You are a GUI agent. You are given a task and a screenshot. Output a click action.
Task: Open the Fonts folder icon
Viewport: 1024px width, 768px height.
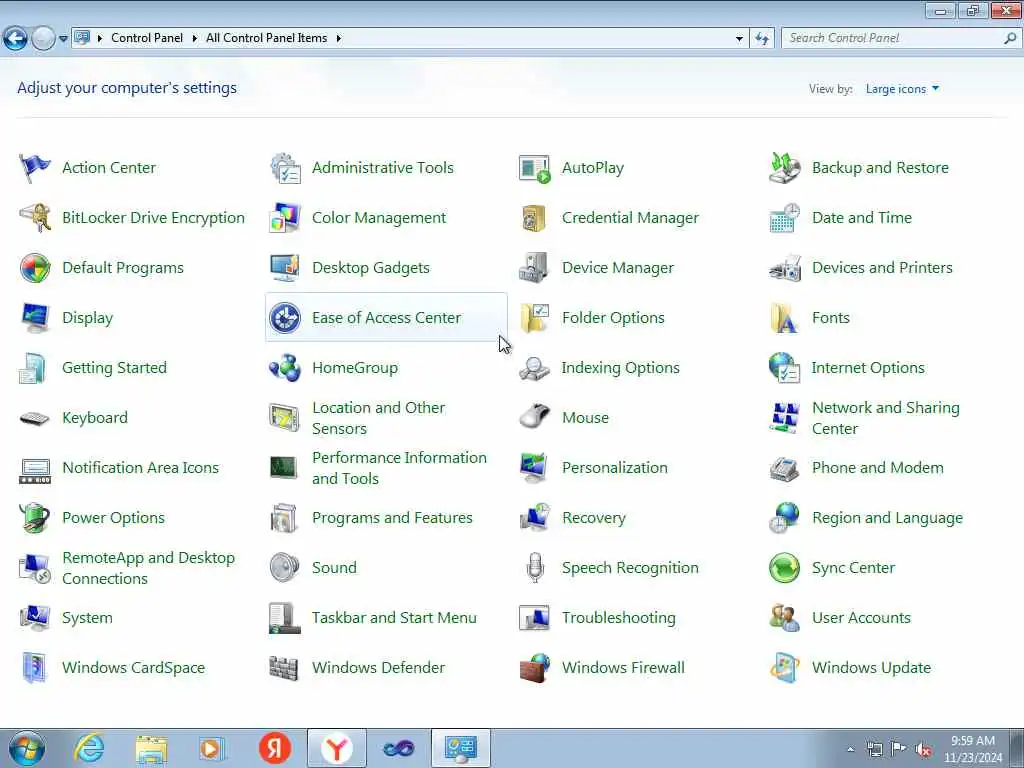click(784, 318)
